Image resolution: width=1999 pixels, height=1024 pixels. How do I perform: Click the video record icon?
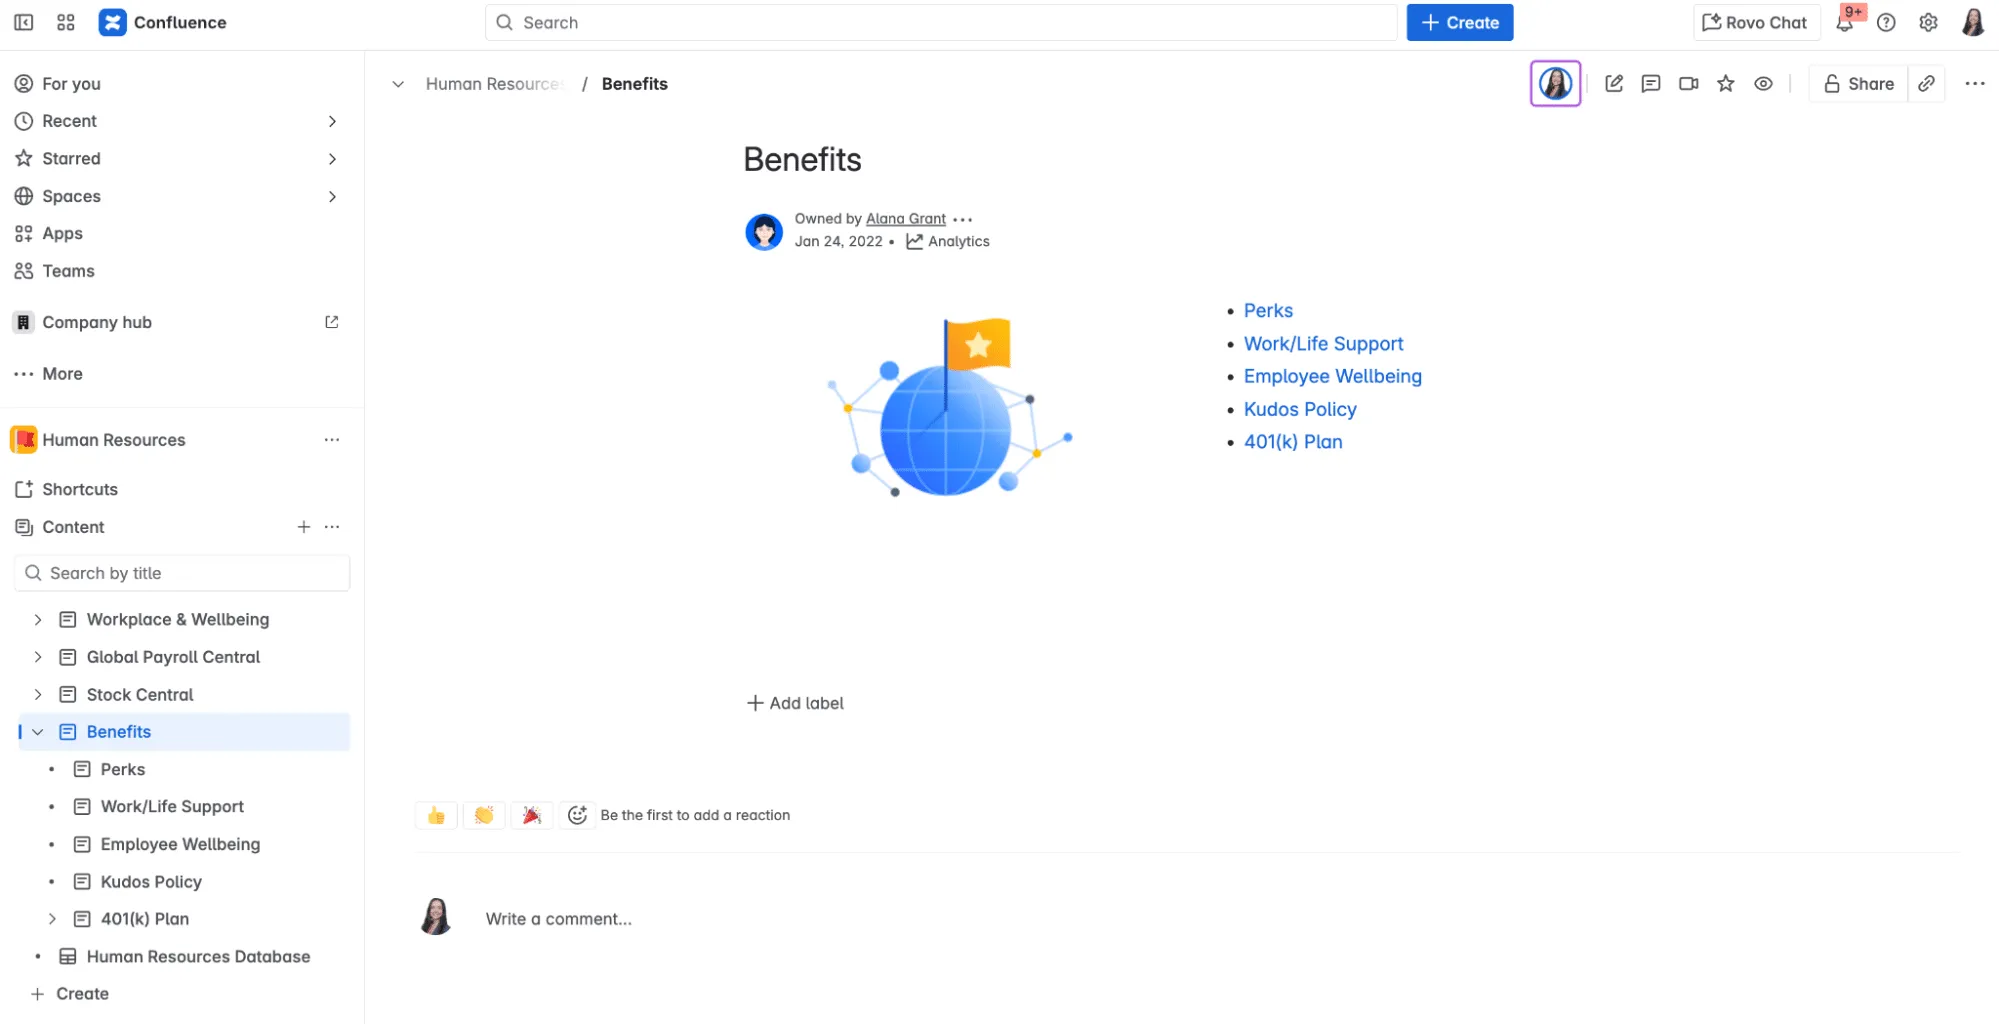tap(1688, 84)
